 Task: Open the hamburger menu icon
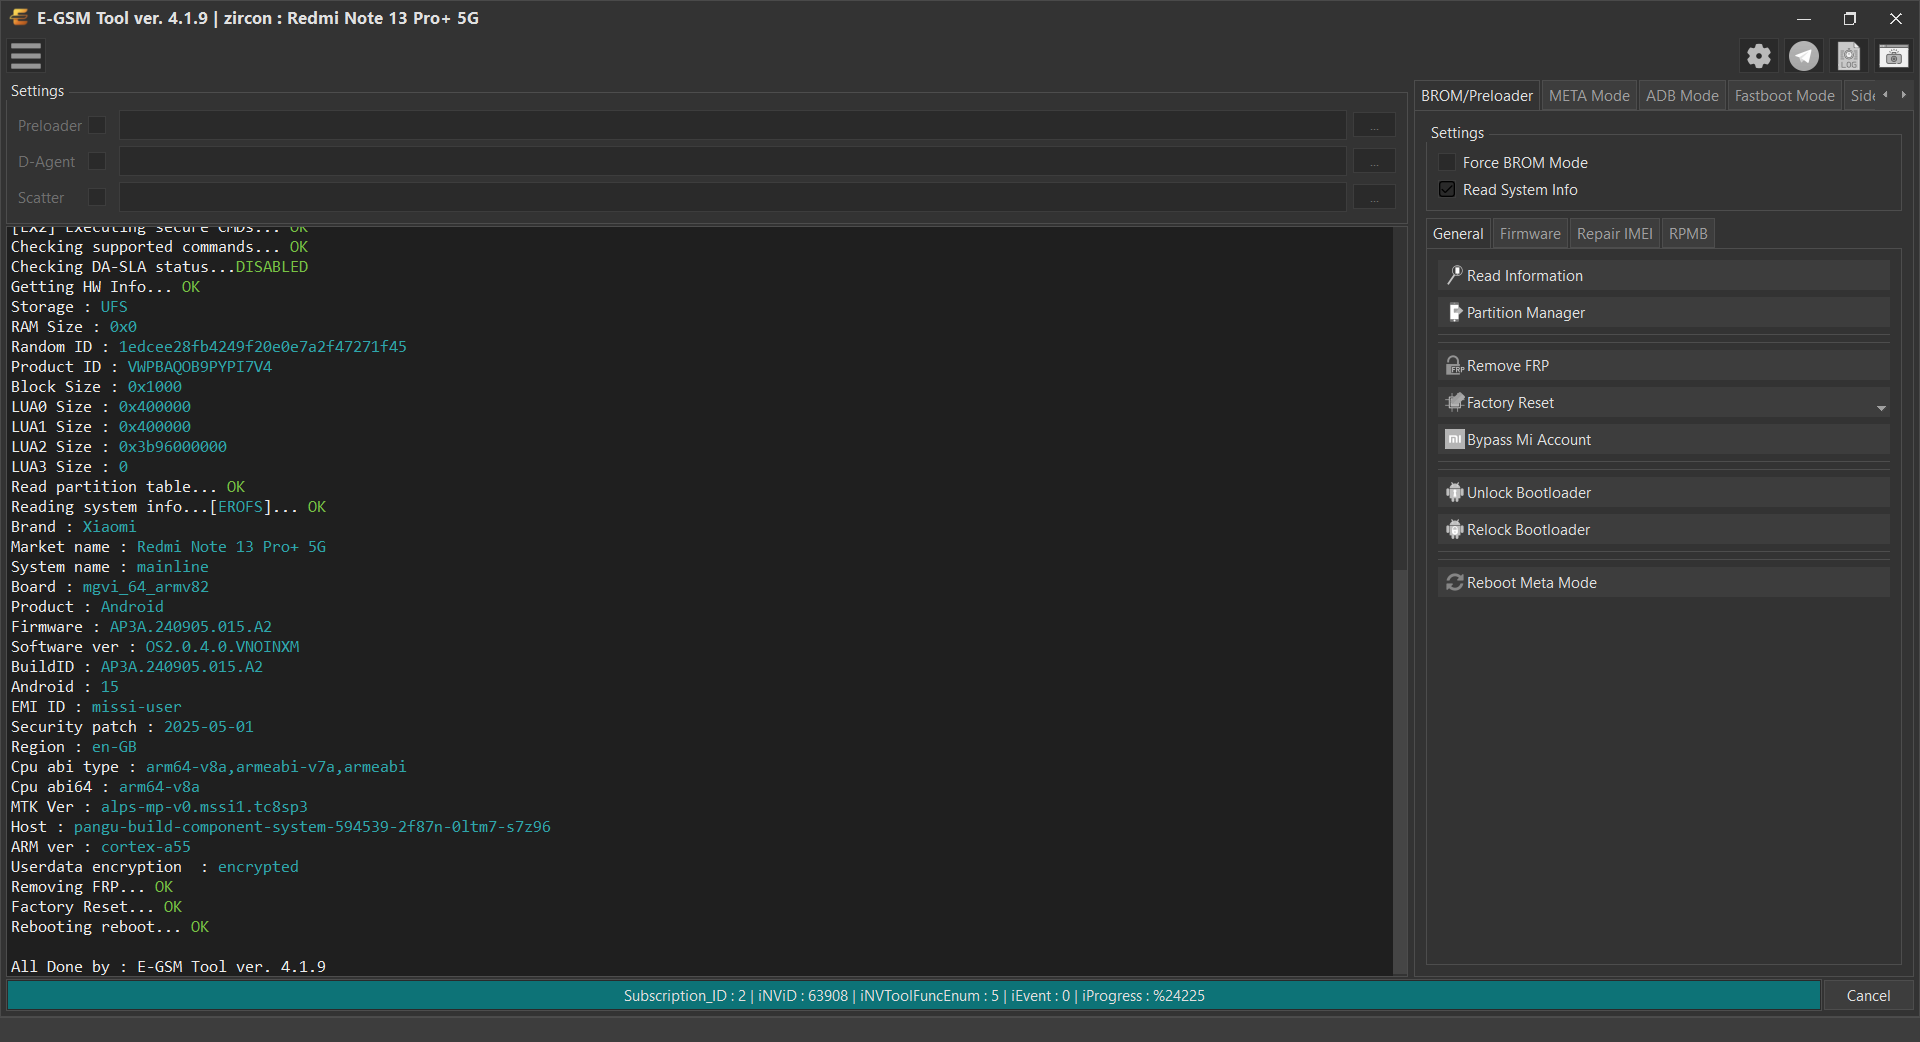tap(26, 56)
